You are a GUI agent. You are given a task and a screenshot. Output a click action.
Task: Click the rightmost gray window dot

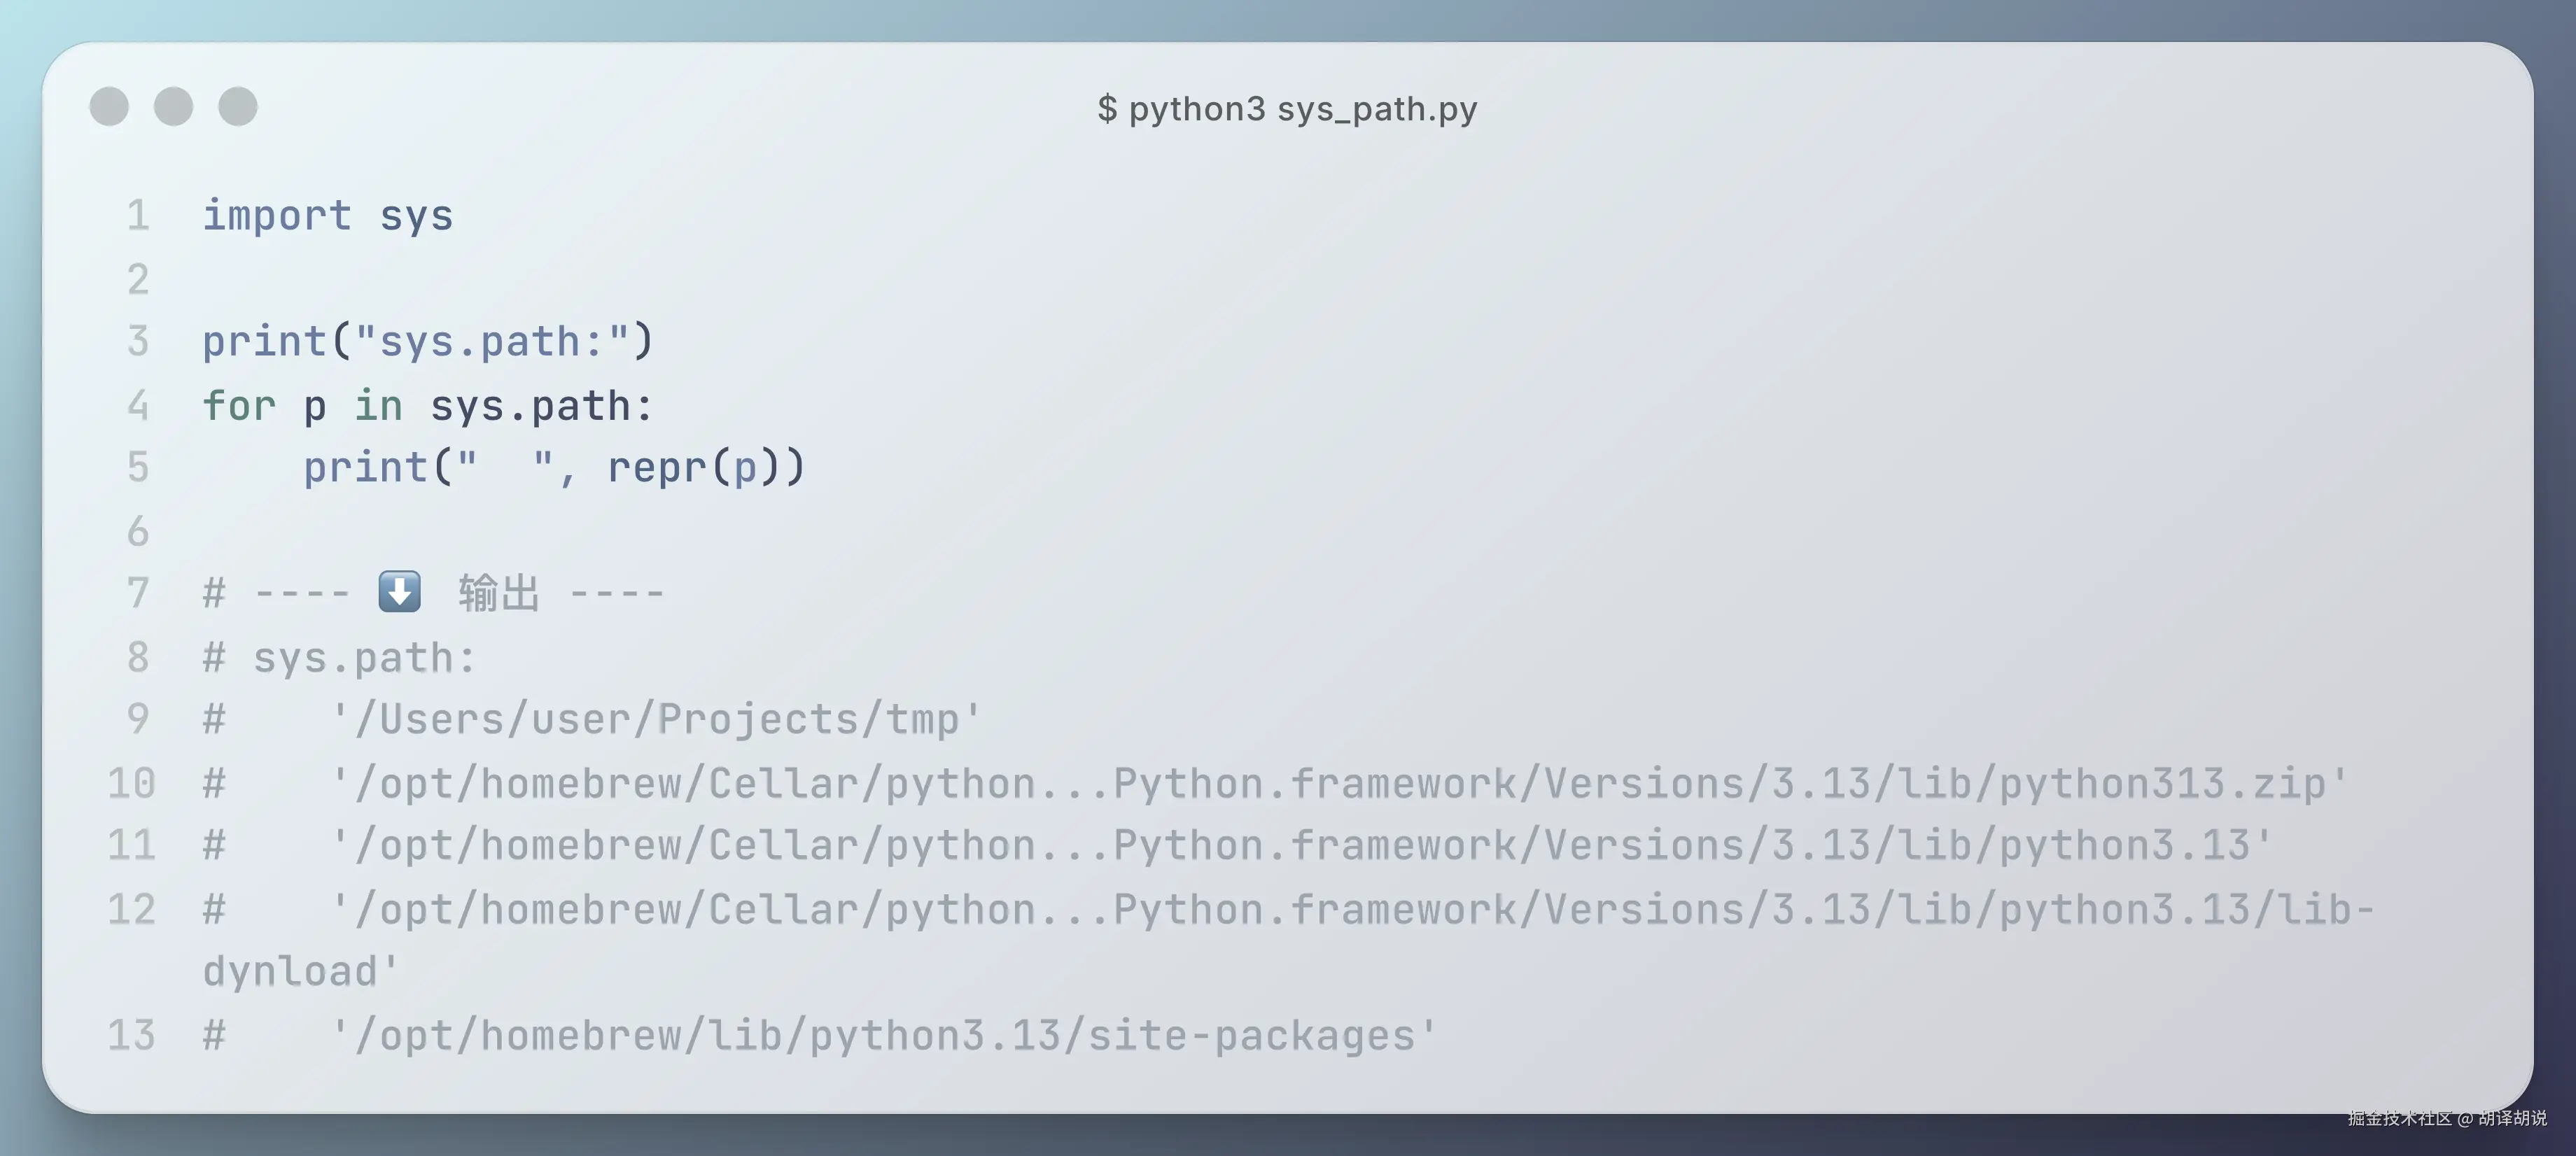(238, 107)
